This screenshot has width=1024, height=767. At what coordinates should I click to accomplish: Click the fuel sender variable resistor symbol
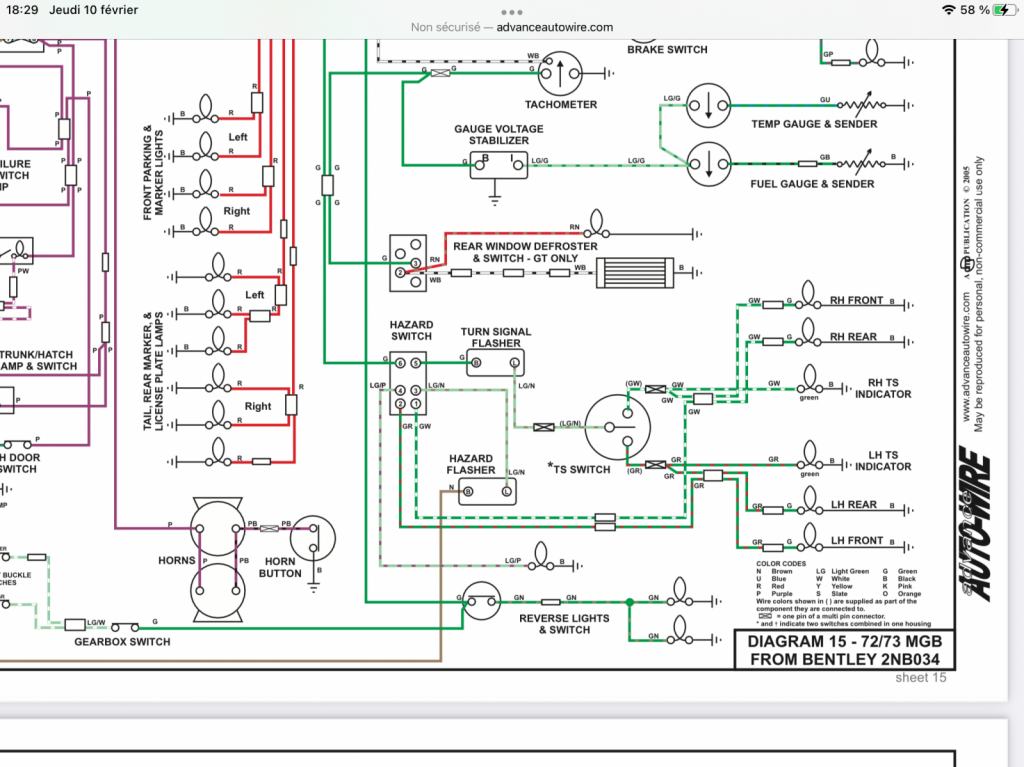tap(862, 163)
